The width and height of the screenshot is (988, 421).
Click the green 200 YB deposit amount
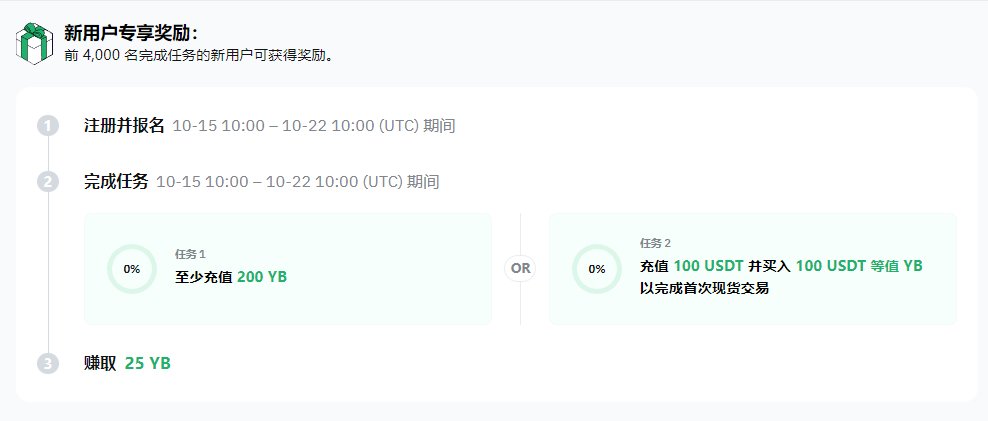coord(262,277)
